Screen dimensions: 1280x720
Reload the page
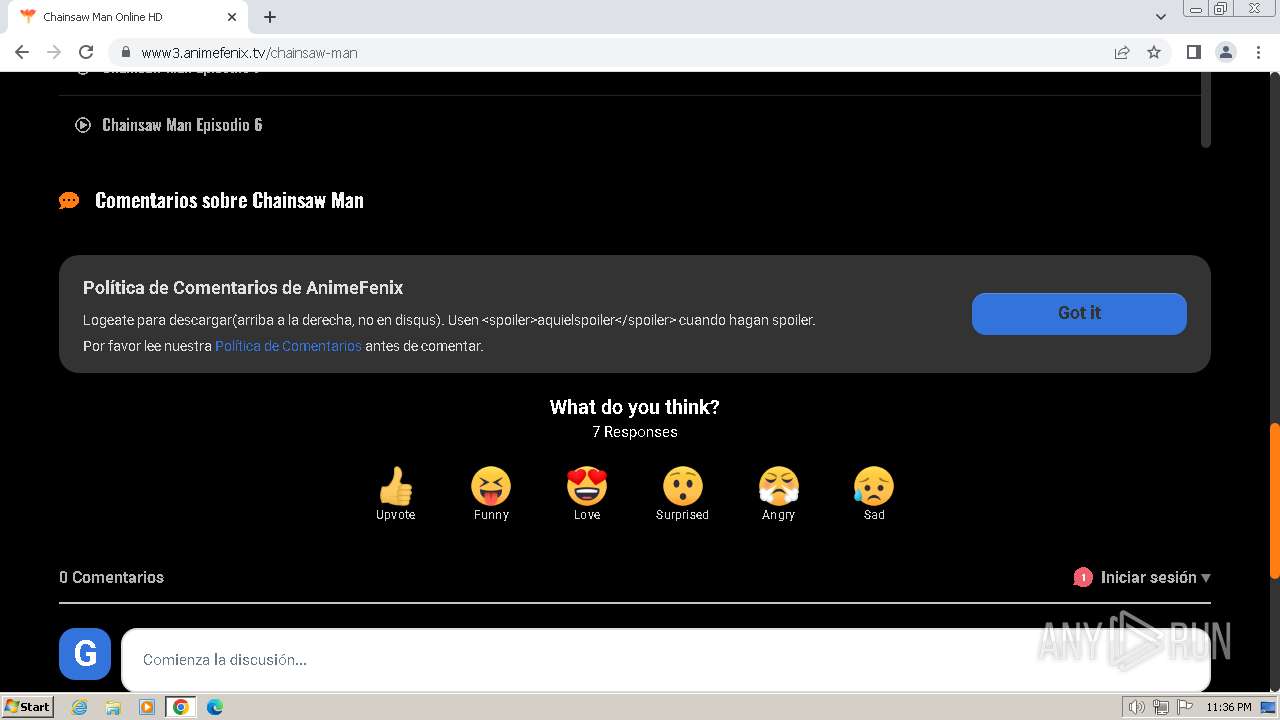[86, 52]
